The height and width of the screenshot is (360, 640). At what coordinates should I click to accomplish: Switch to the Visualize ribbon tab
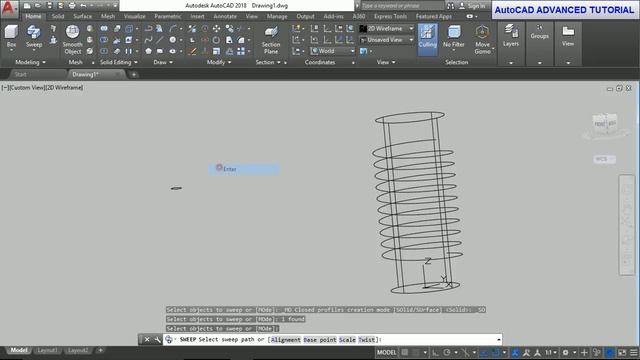coord(135,16)
